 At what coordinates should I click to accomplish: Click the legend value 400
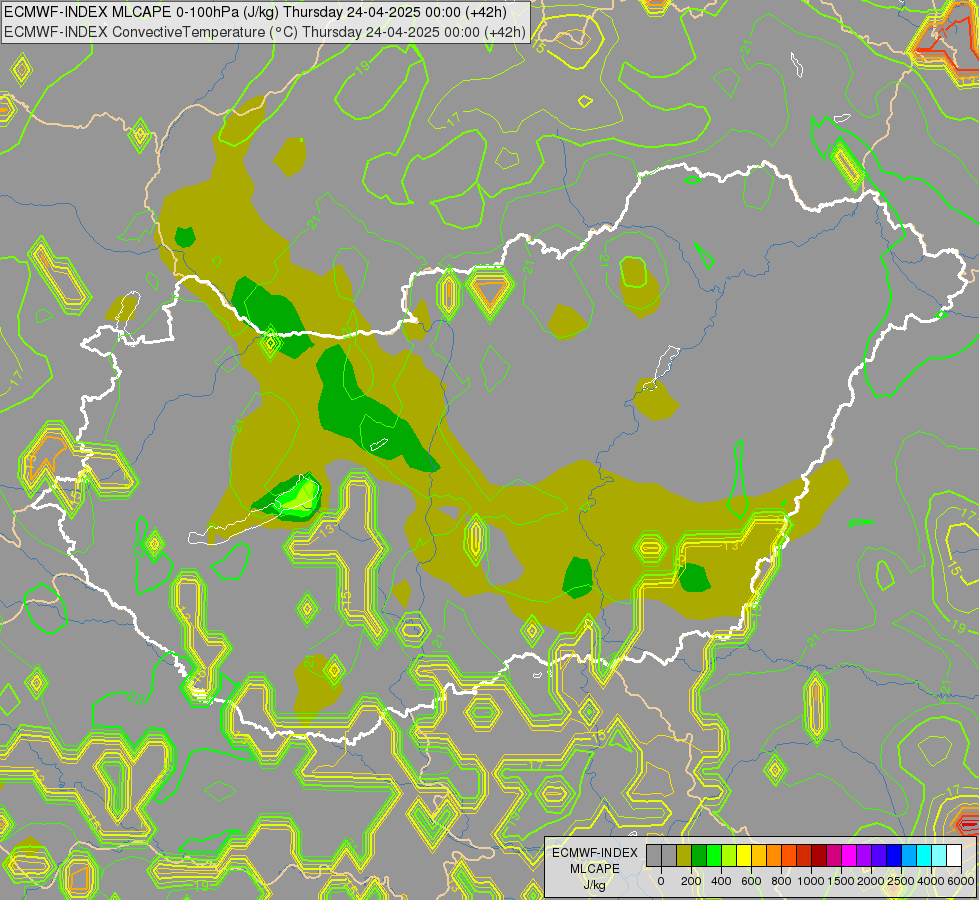coord(721,881)
